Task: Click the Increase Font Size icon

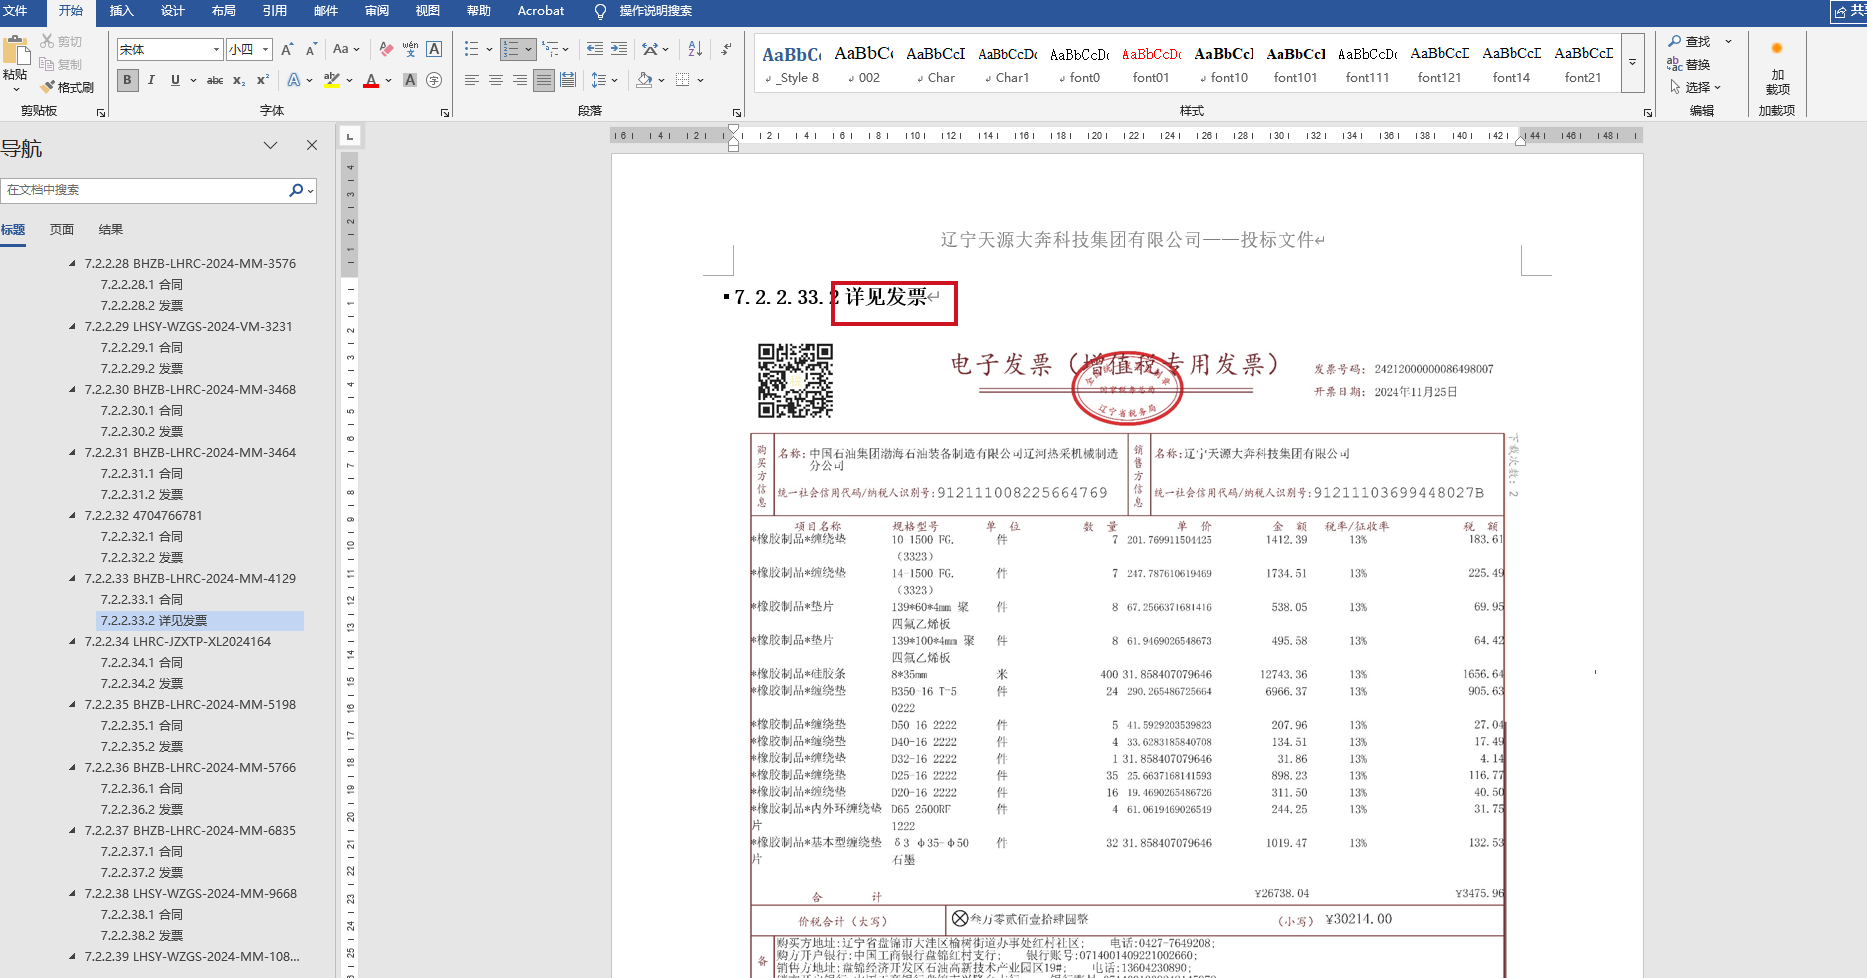Action: point(287,49)
